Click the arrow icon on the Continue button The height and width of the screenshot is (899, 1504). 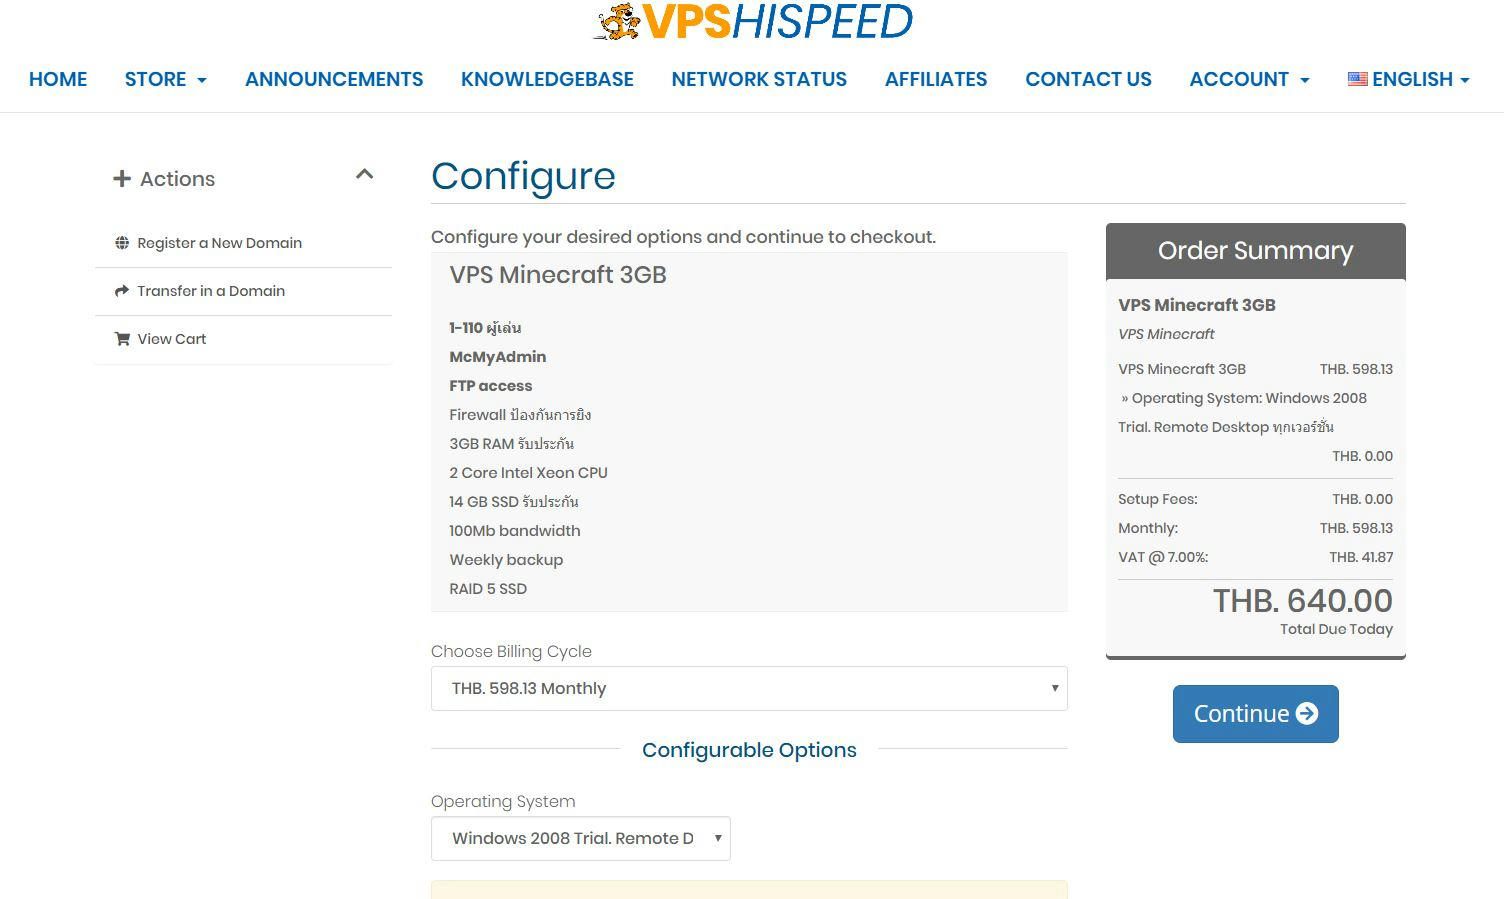coord(1307,713)
